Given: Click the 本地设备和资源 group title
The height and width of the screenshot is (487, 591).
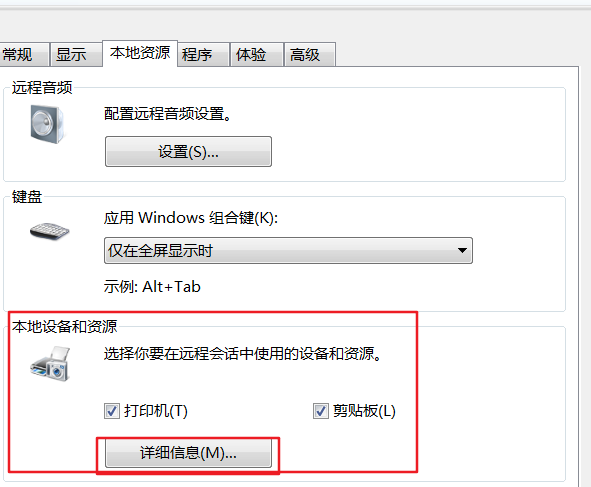Looking at the screenshot, I should pyautogui.click(x=64, y=326).
